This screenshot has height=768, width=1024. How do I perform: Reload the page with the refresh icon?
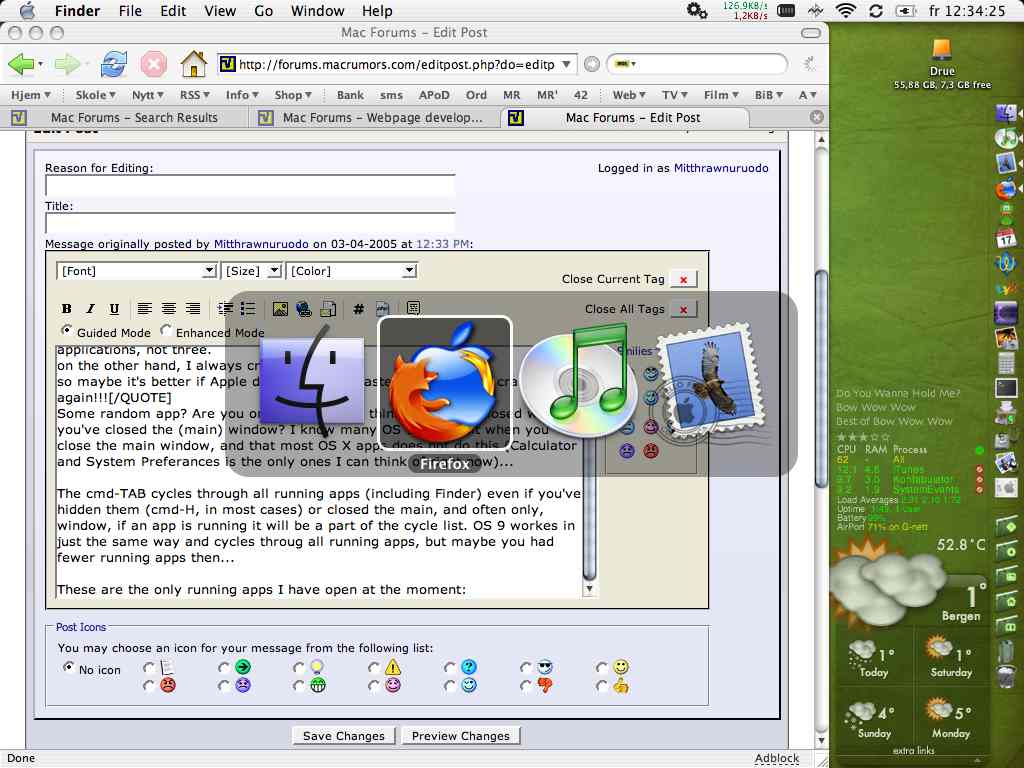[x=114, y=64]
